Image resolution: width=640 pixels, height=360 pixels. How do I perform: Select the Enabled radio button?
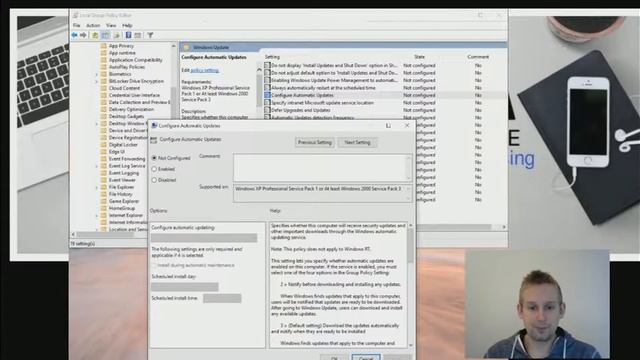coord(154,169)
